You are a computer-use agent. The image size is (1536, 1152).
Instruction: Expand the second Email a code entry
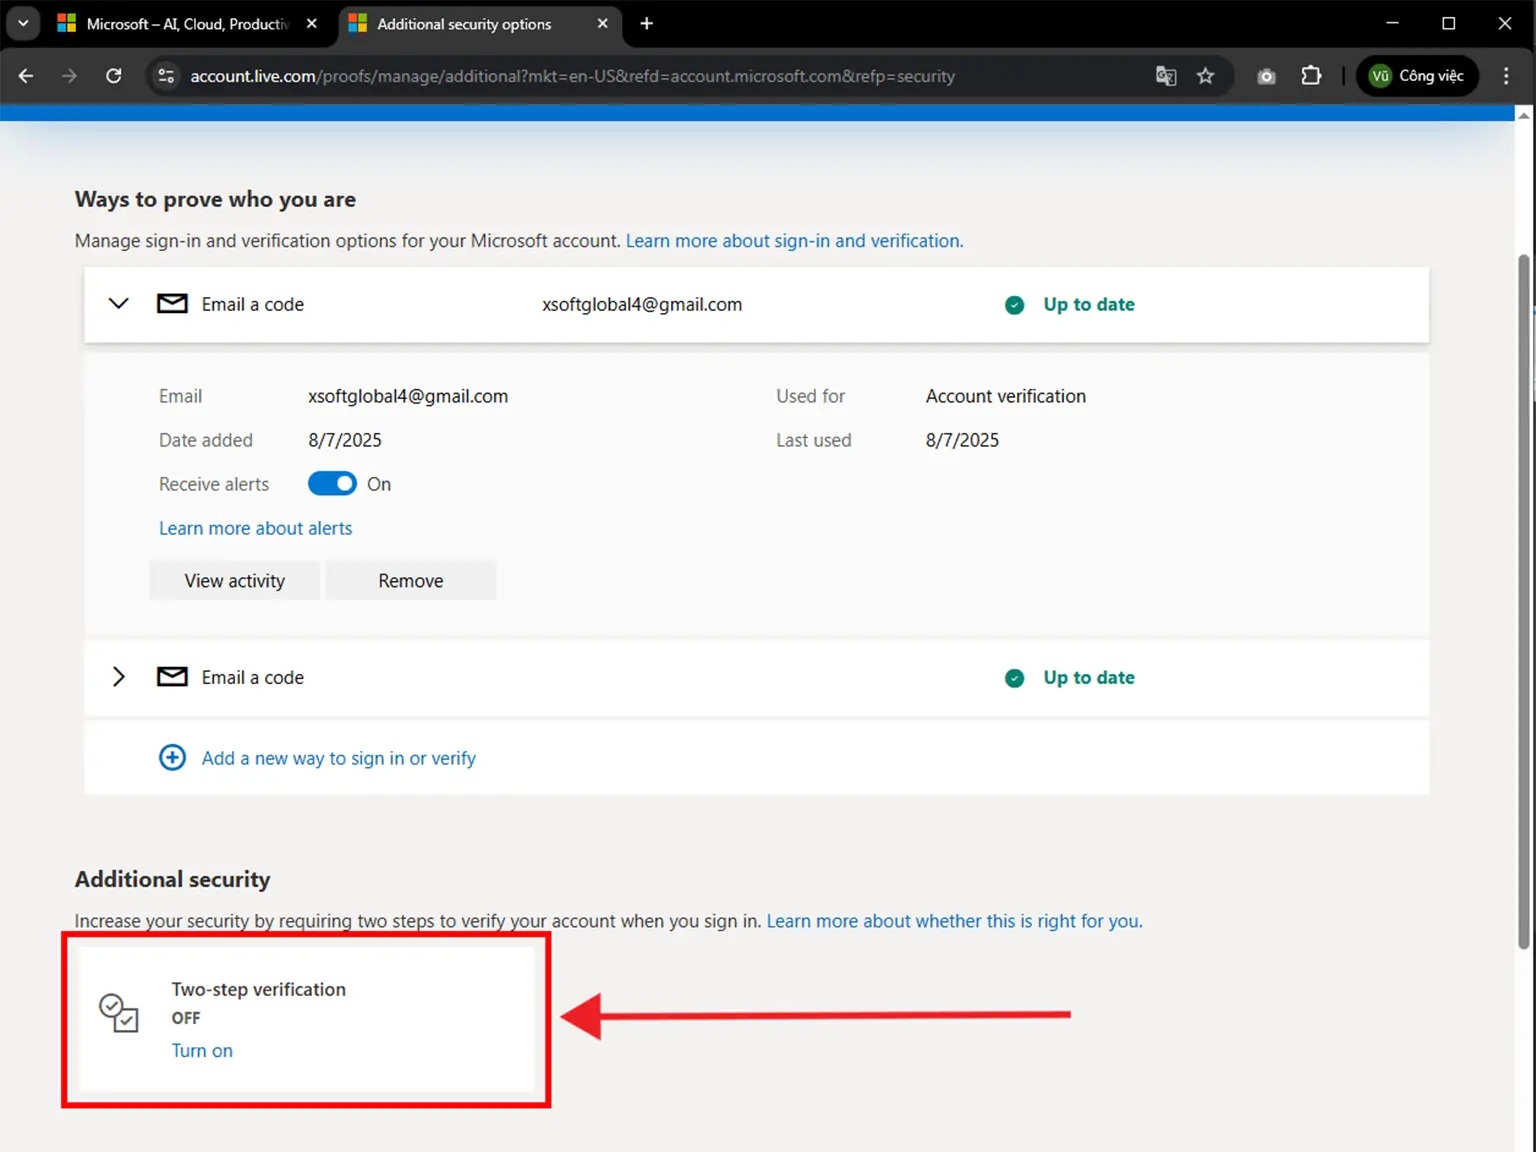point(118,677)
